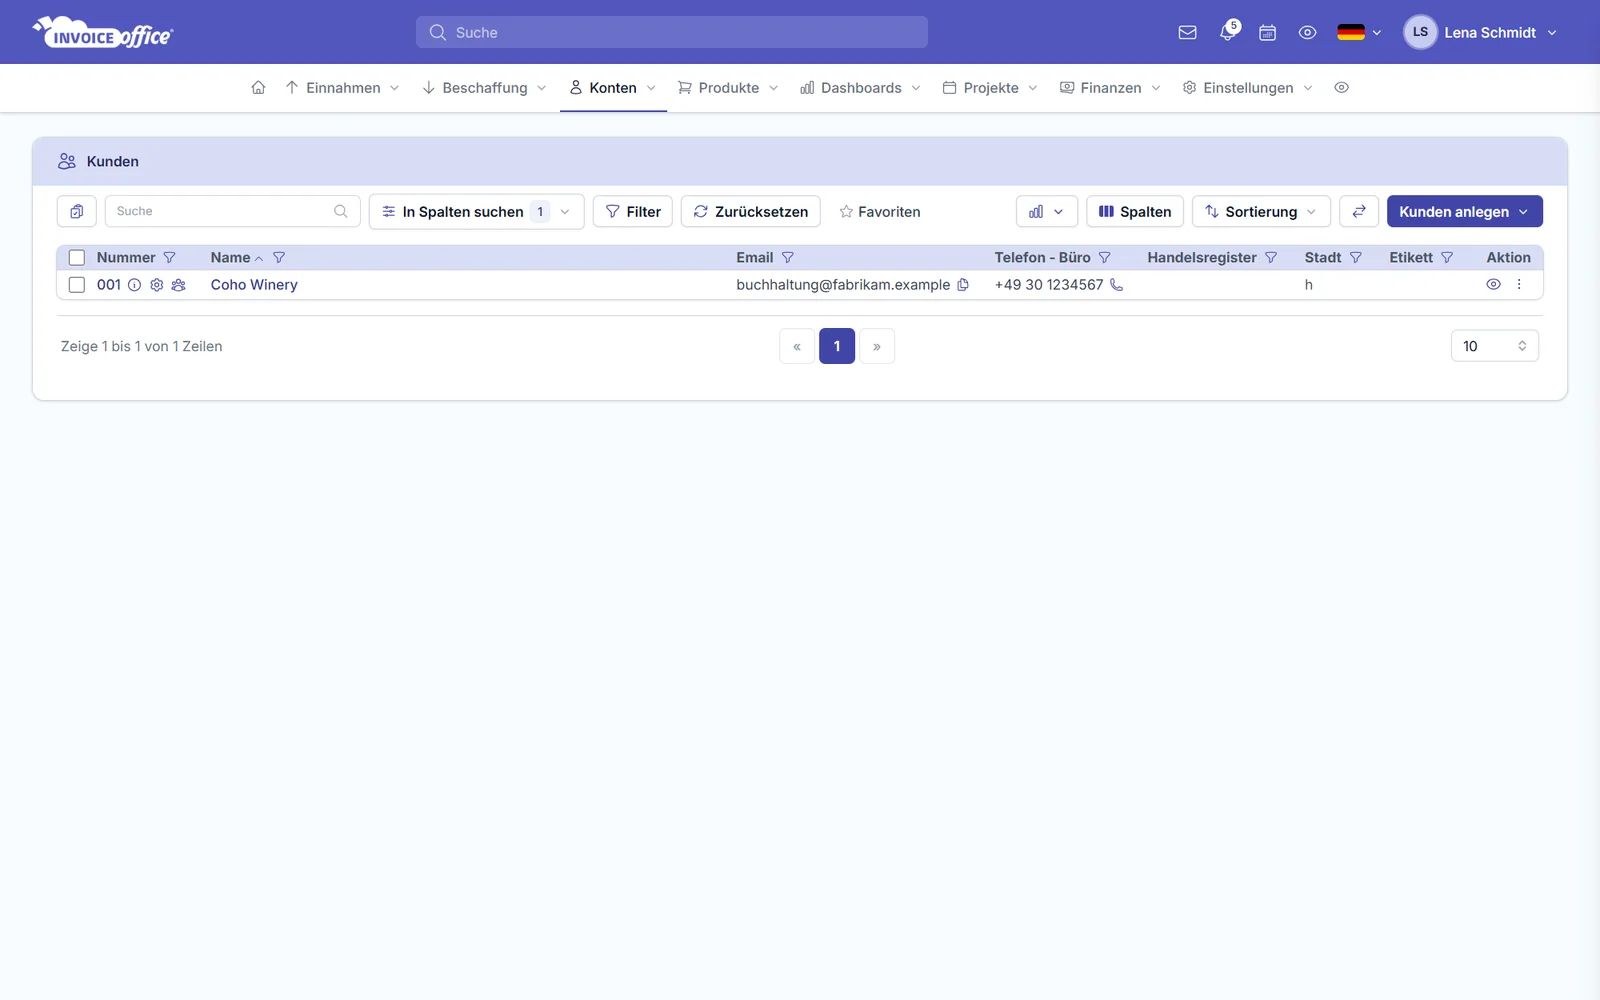Click contacts group icon next to 001

point(179,285)
